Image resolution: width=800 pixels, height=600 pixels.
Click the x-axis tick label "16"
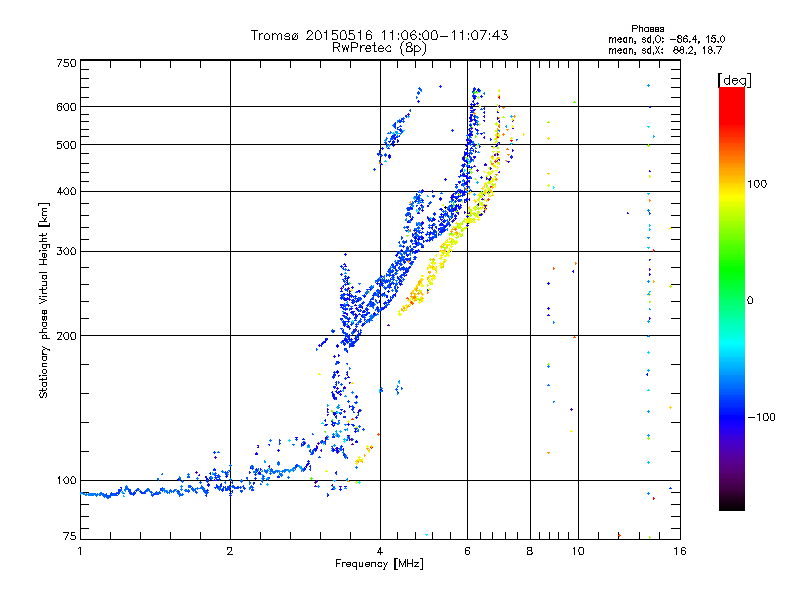point(680,551)
